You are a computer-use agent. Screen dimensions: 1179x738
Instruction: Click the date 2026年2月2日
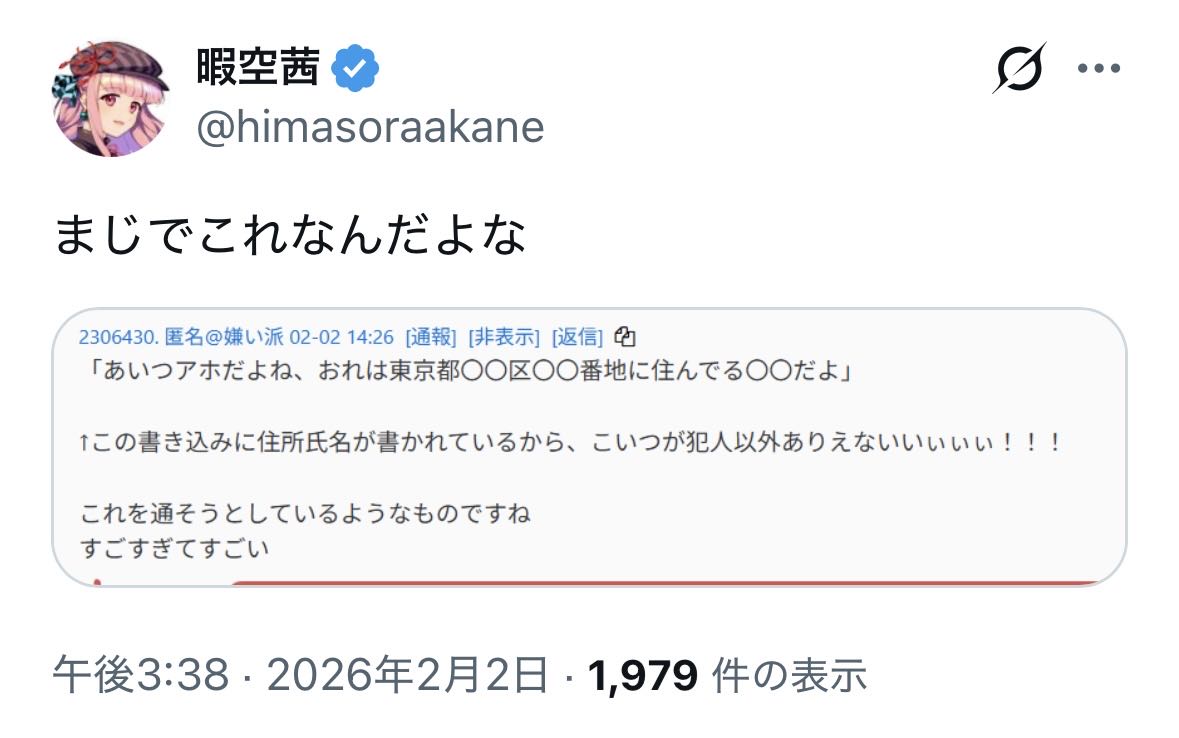pyautogui.click(x=410, y=677)
